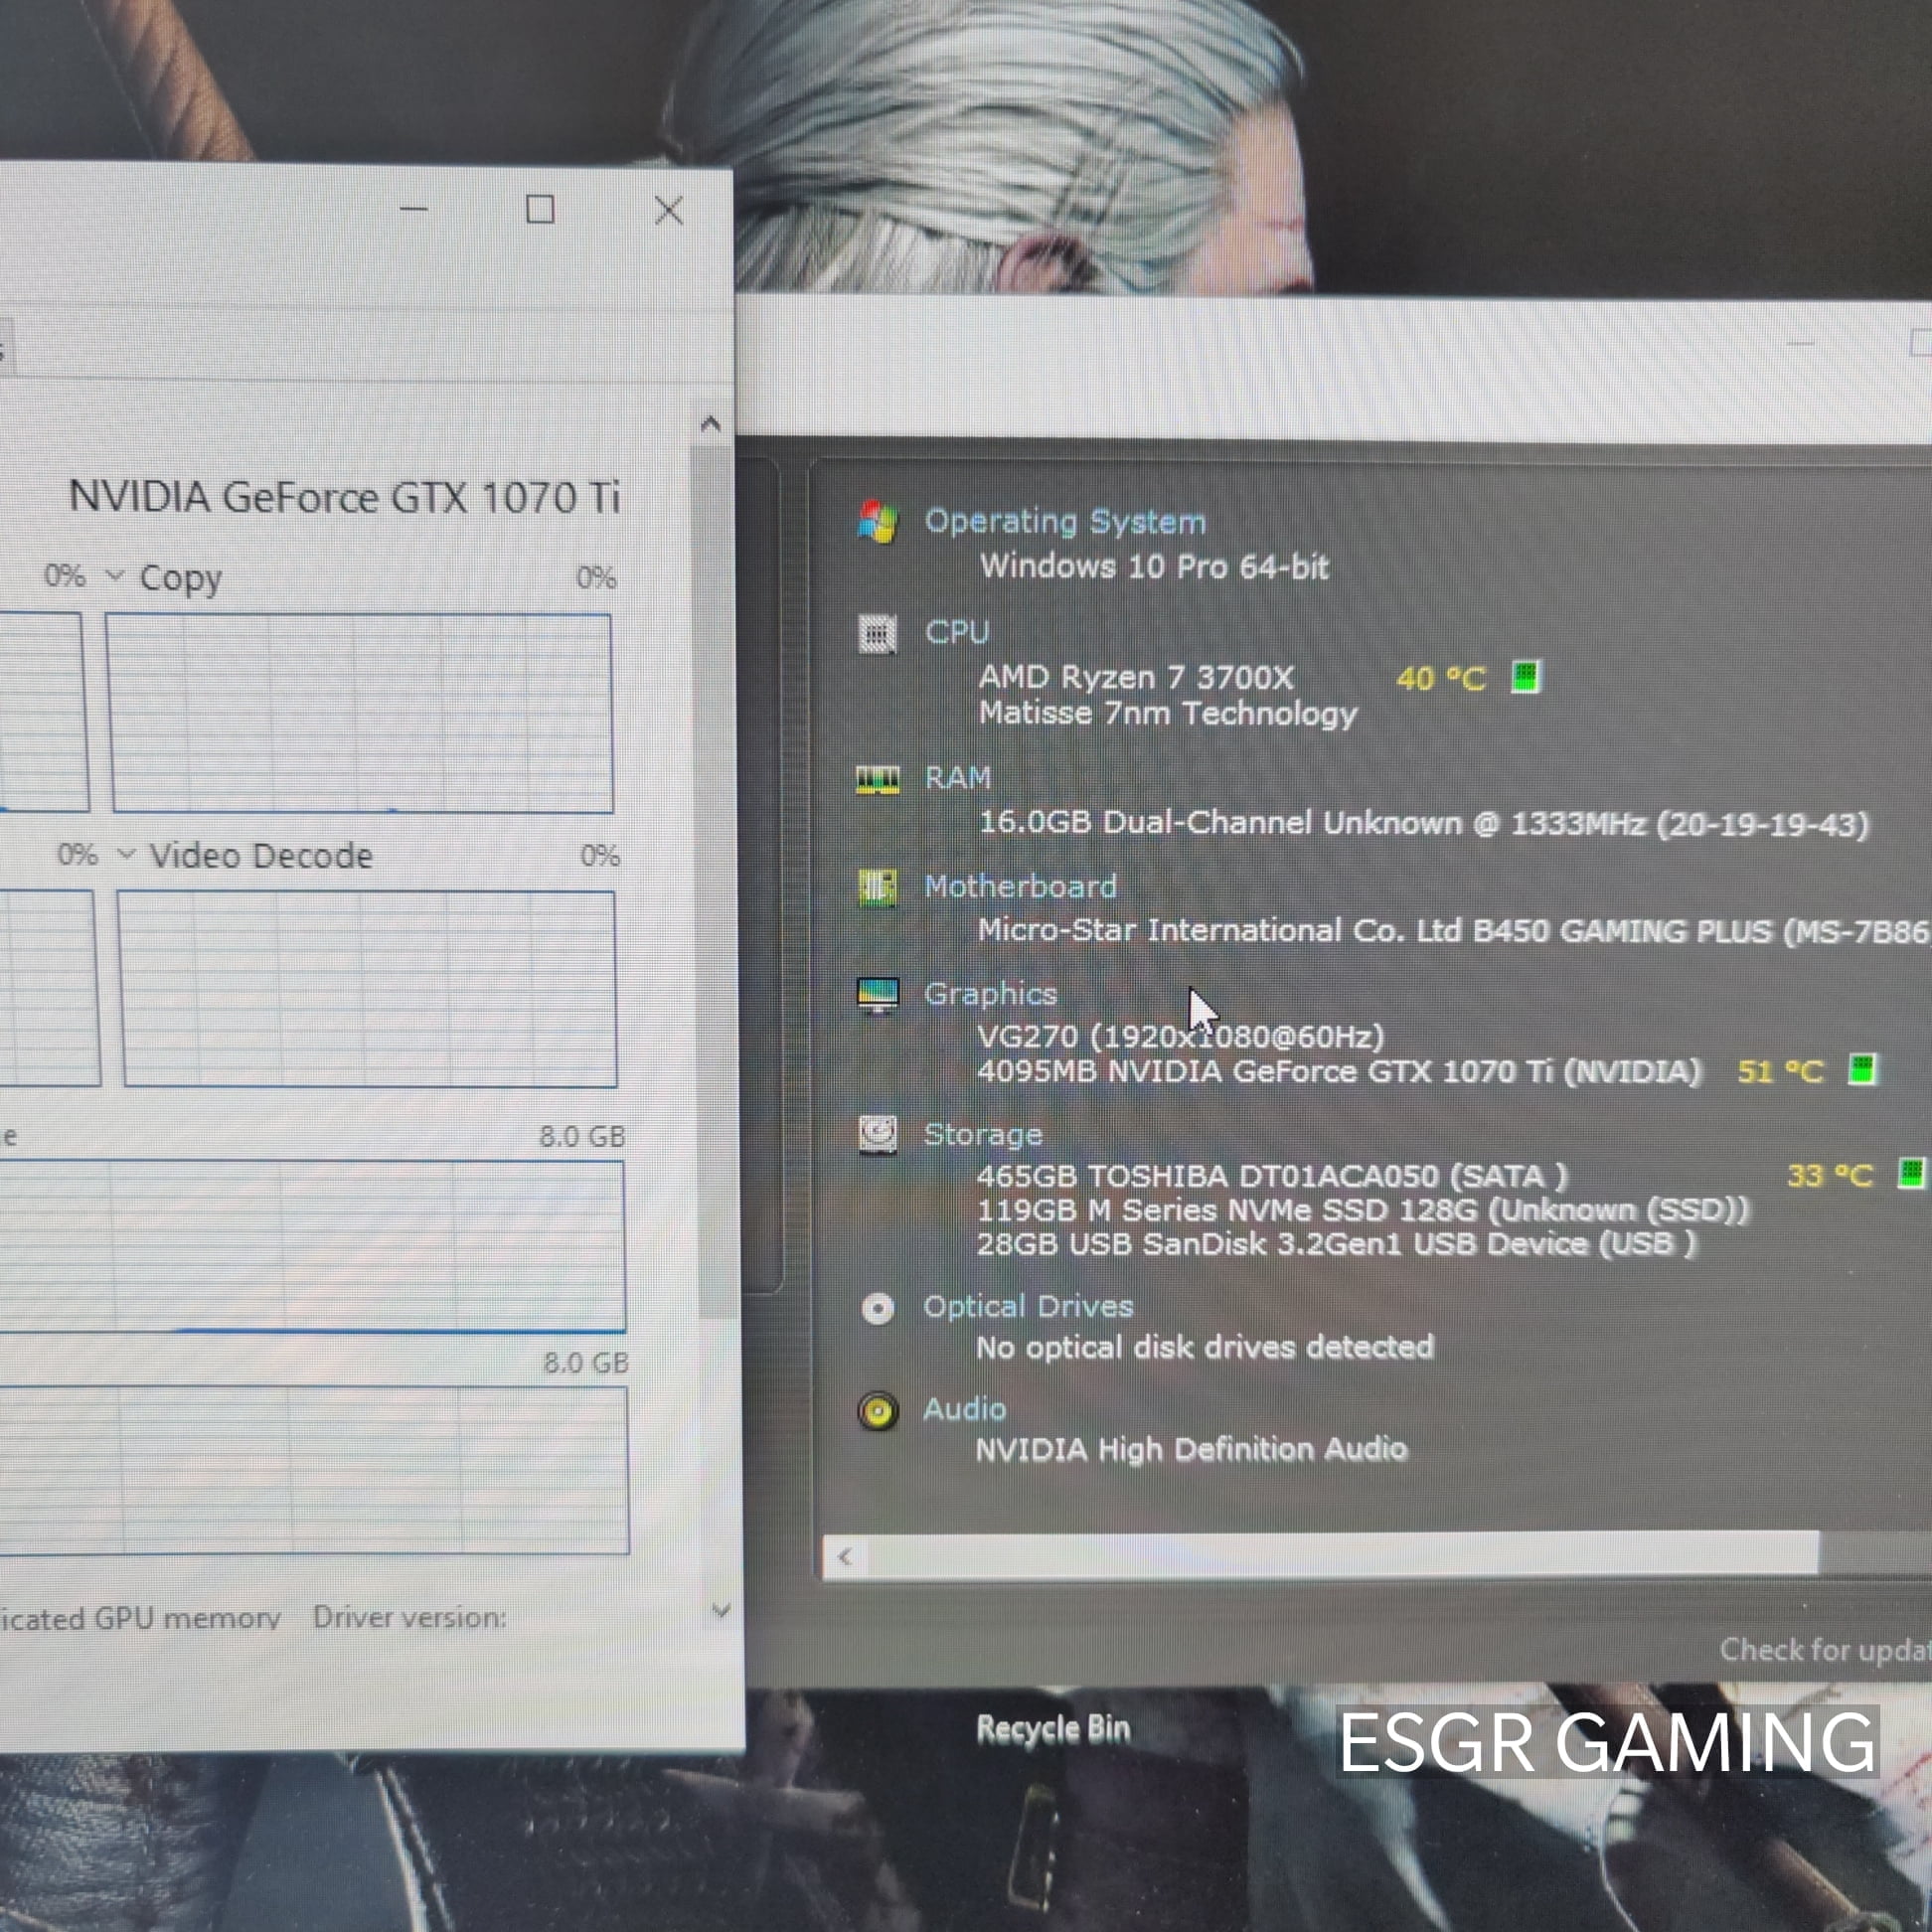Viewport: 1932px width, 1932px height.
Task: Click the 40 °C CPU temperature value
Action: coord(1441,679)
